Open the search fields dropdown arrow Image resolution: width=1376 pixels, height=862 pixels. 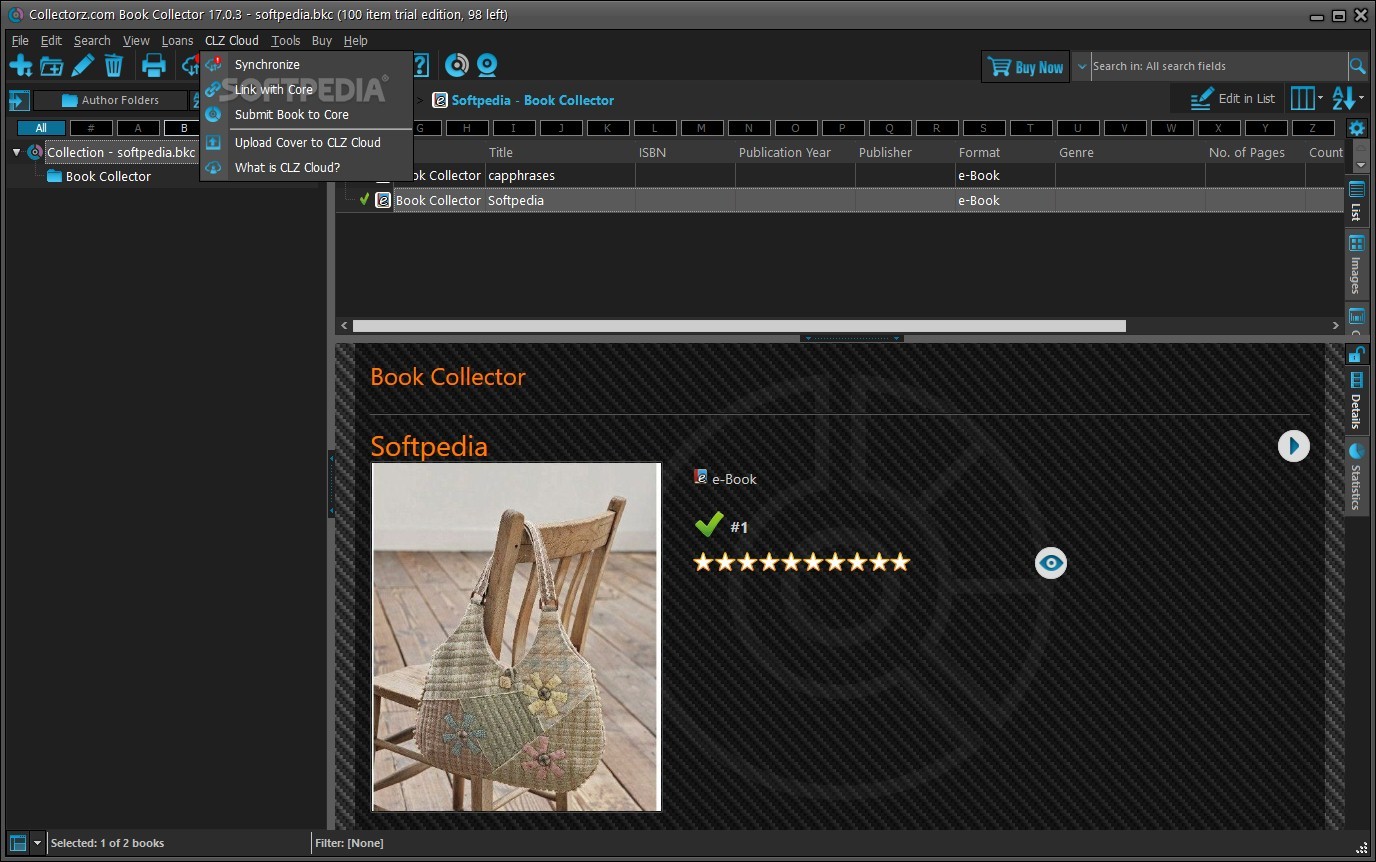coord(1082,66)
